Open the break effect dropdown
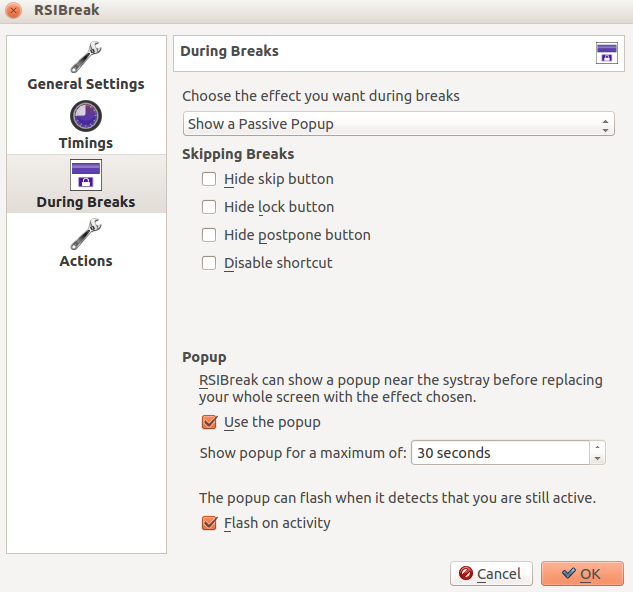 [399, 124]
